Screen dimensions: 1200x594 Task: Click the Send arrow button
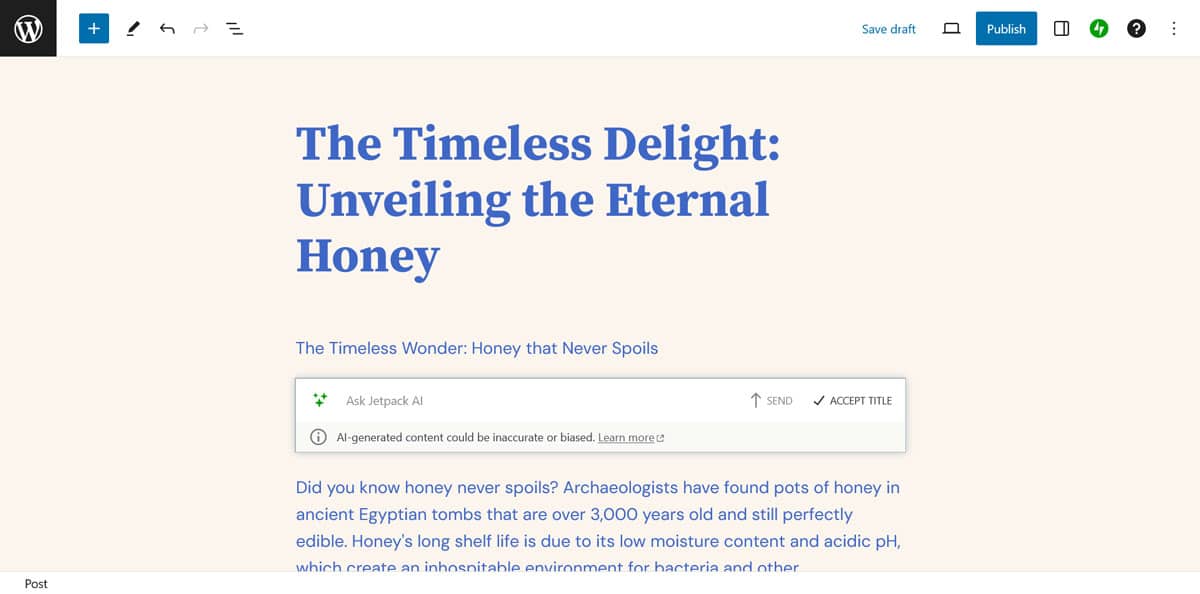(x=771, y=400)
